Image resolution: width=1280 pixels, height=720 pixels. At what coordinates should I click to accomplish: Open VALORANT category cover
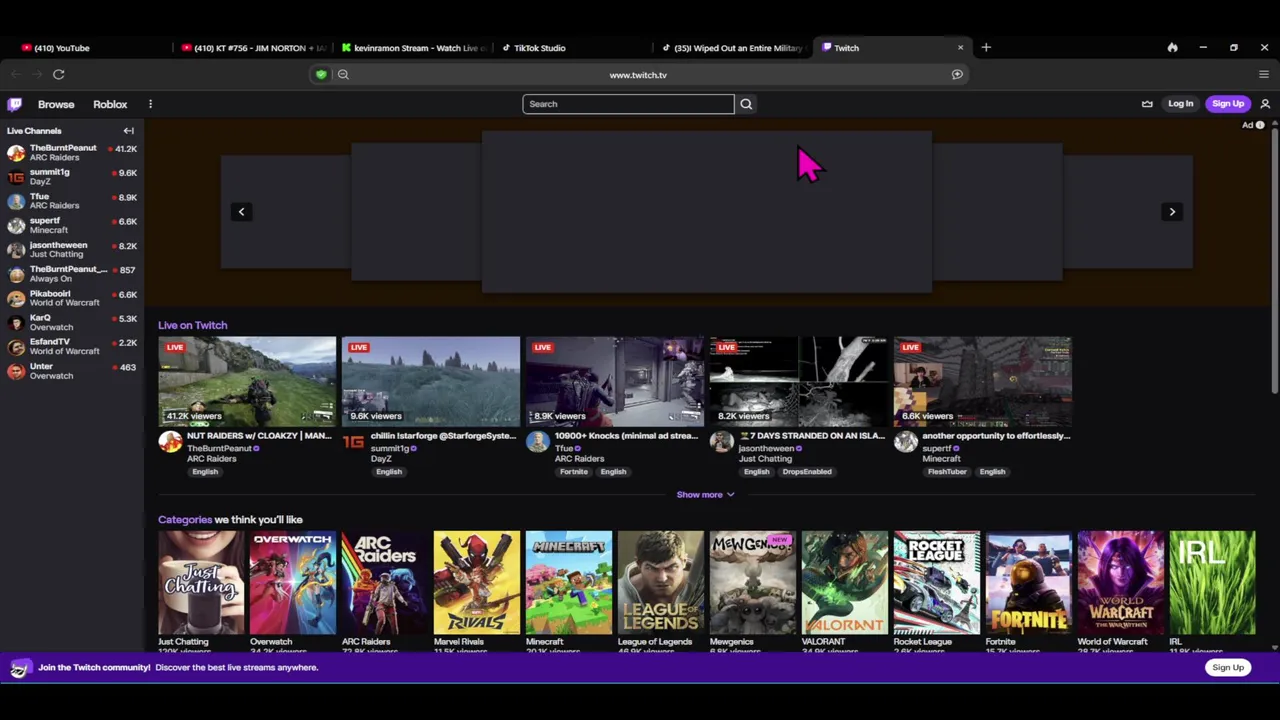(845, 582)
